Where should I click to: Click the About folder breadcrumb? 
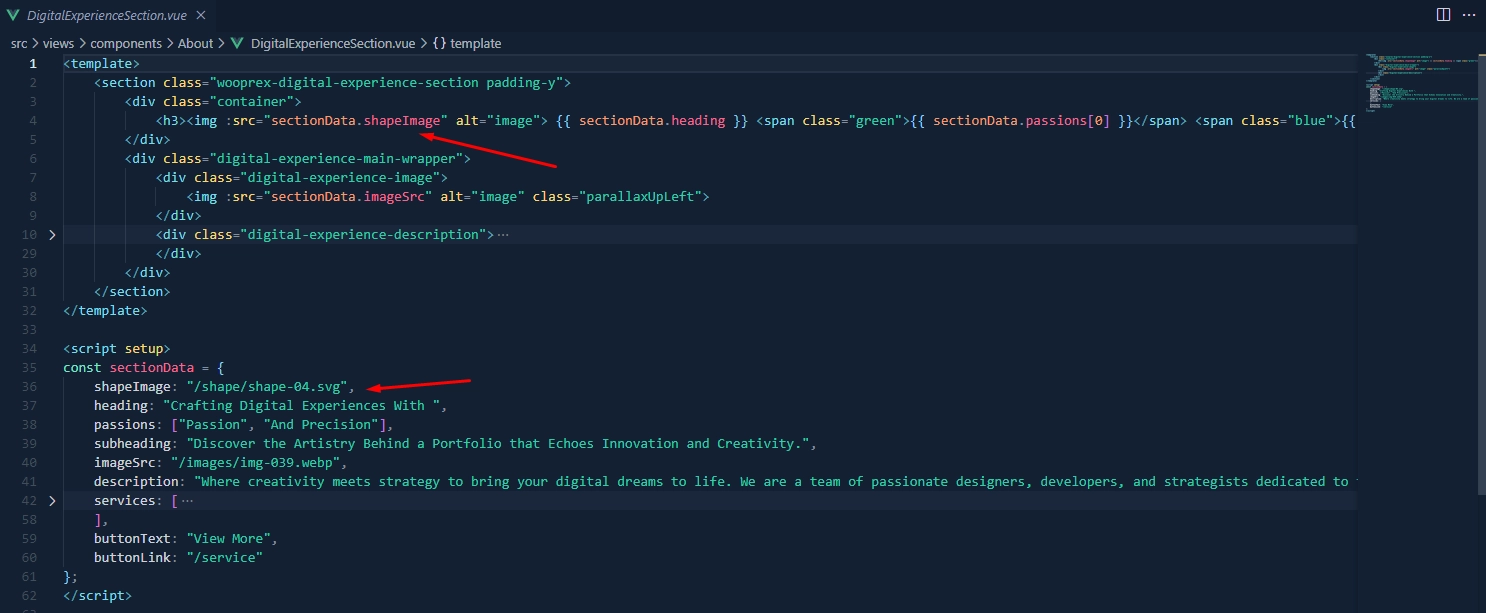[195, 43]
